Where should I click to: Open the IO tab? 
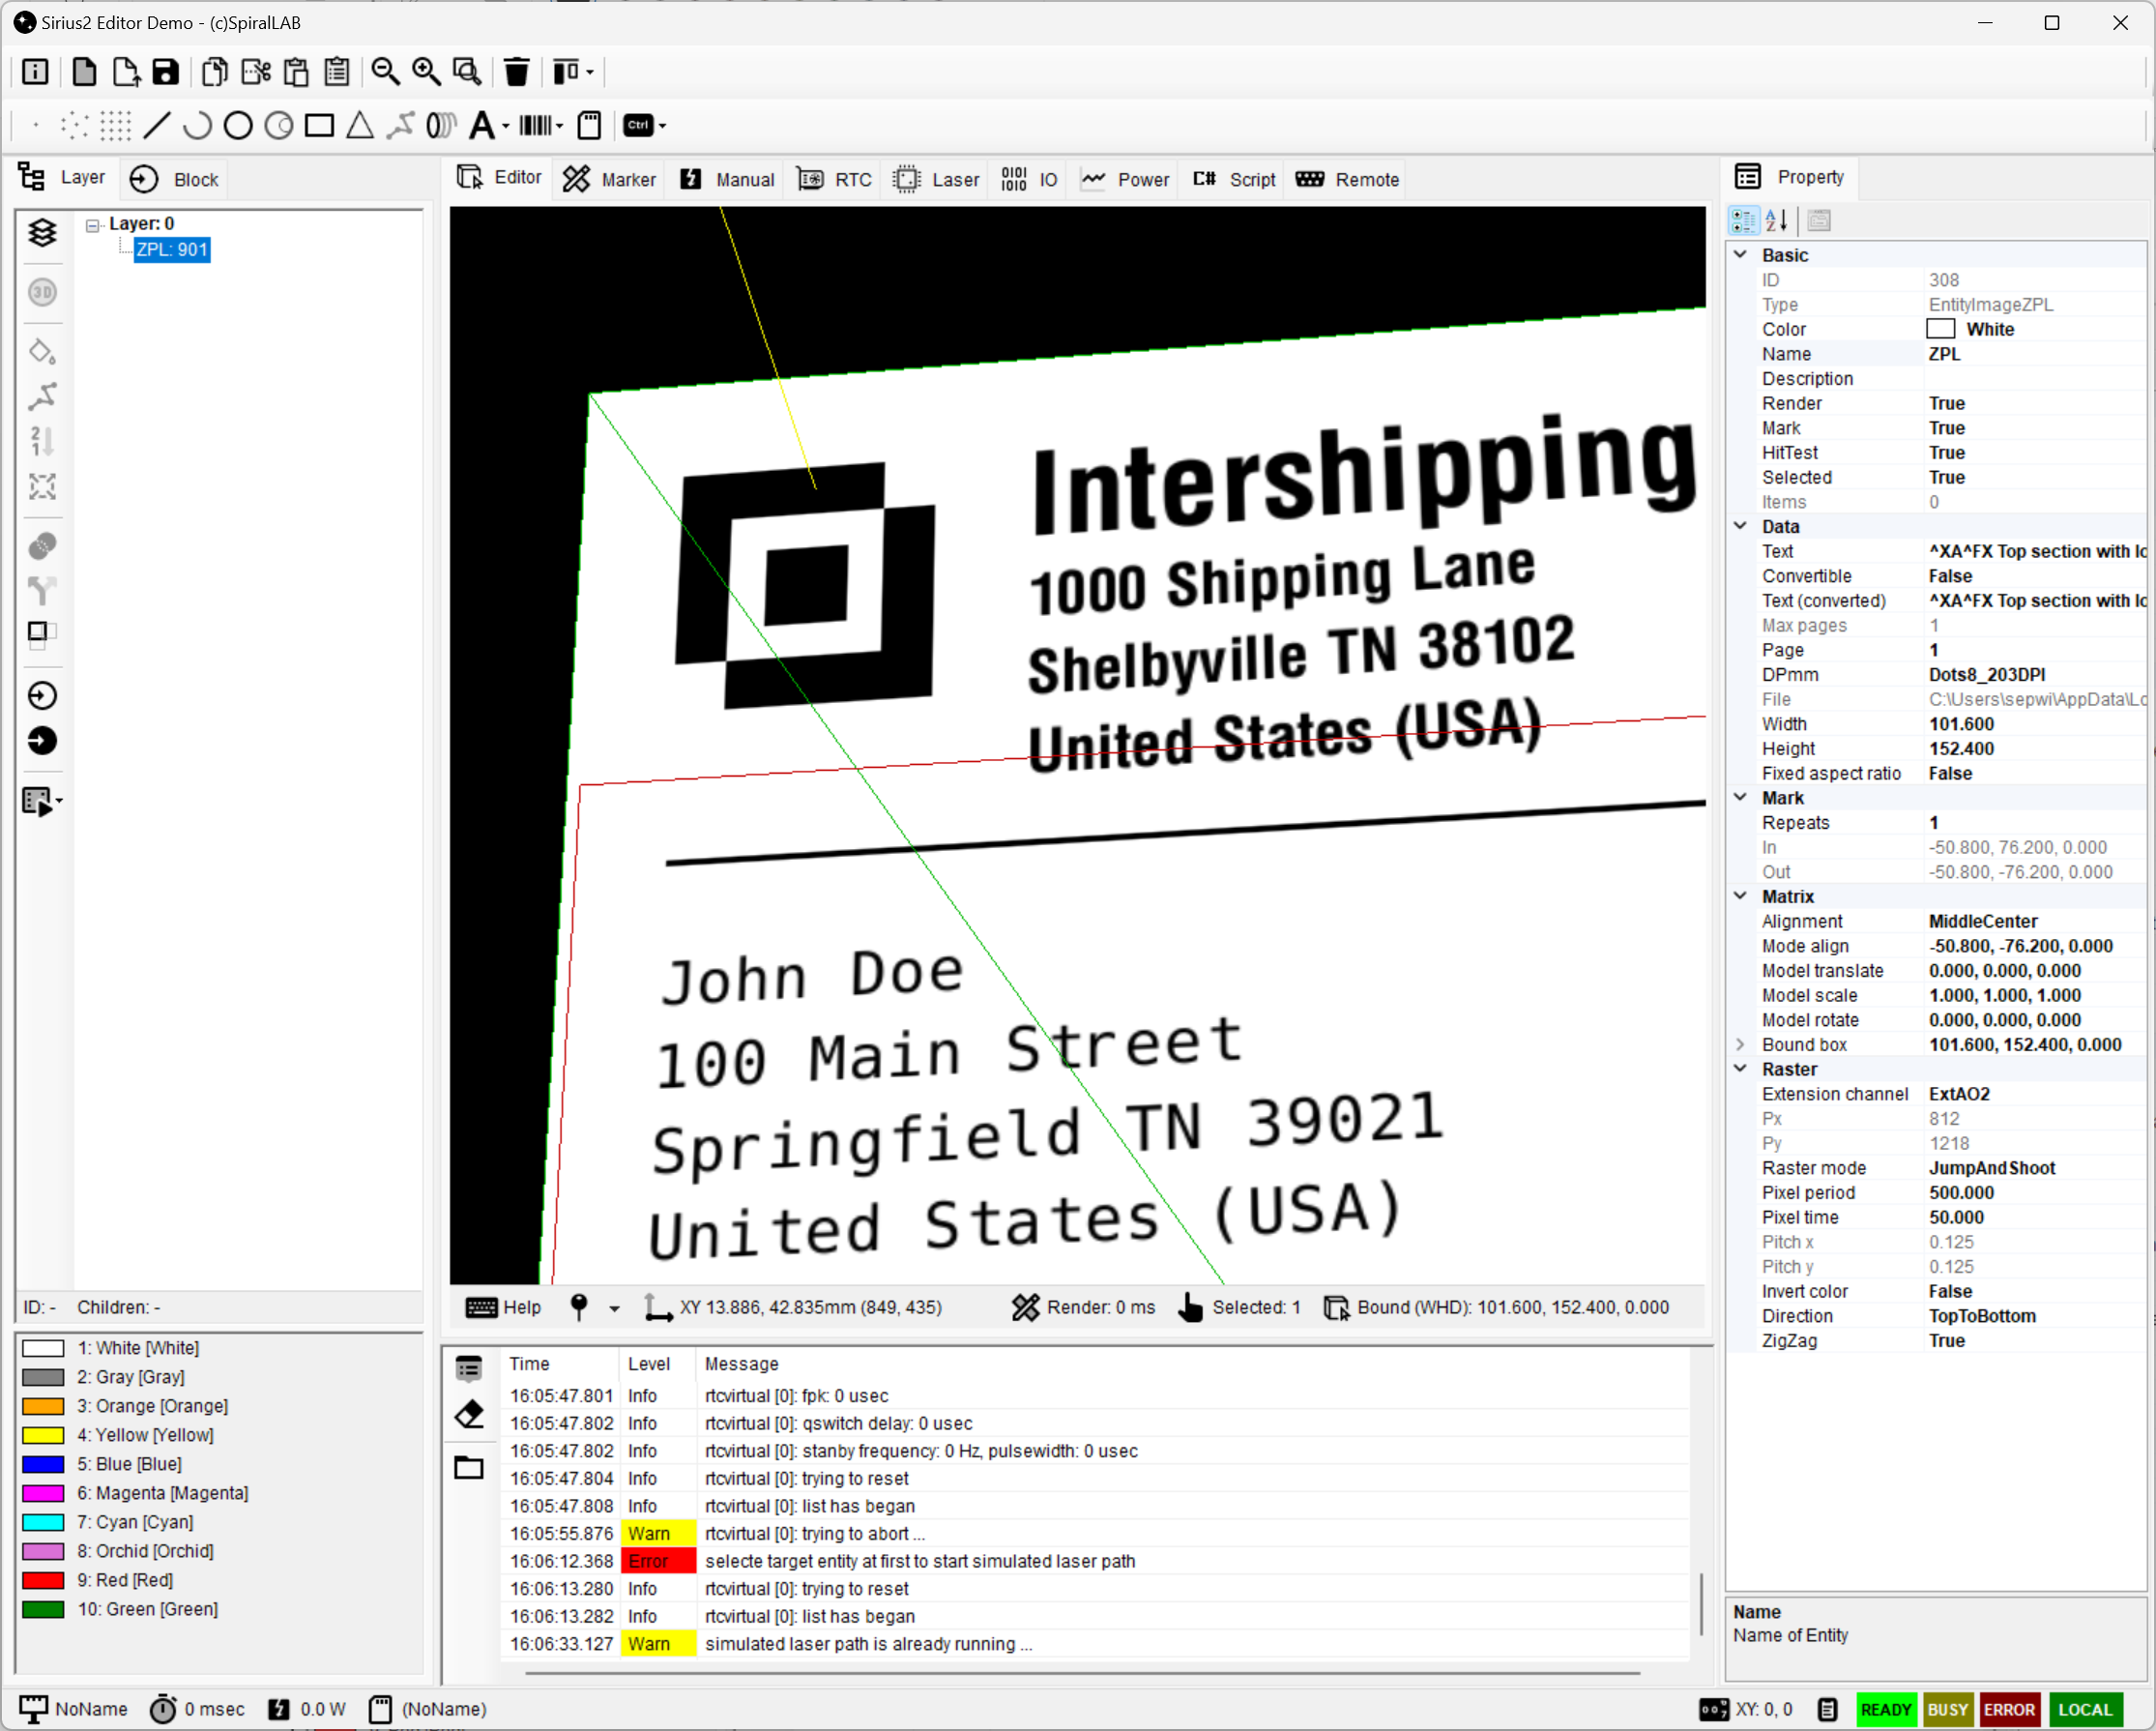[x=1030, y=180]
